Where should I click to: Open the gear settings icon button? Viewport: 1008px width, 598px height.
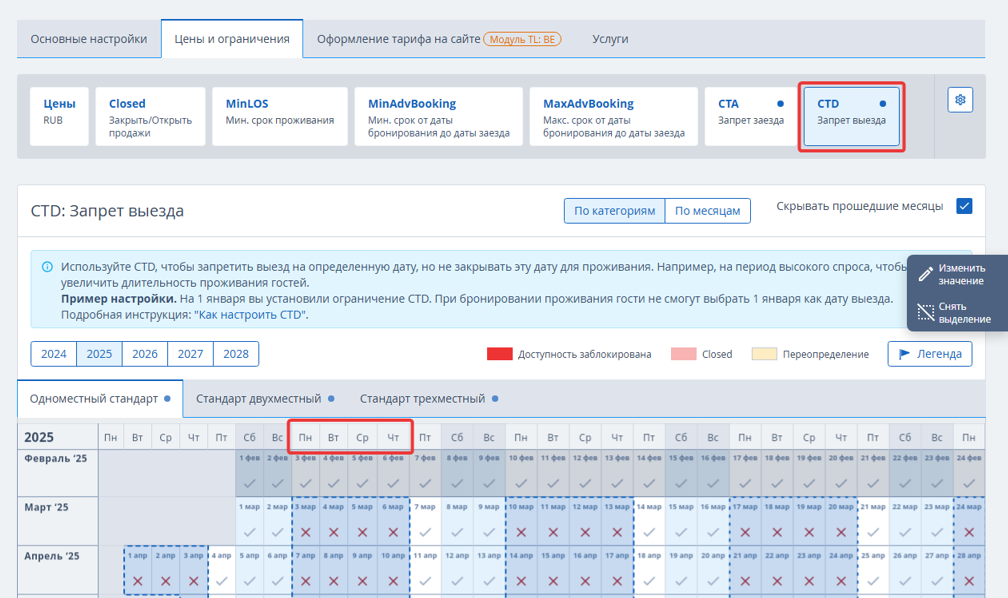click(x=960, y=100)
